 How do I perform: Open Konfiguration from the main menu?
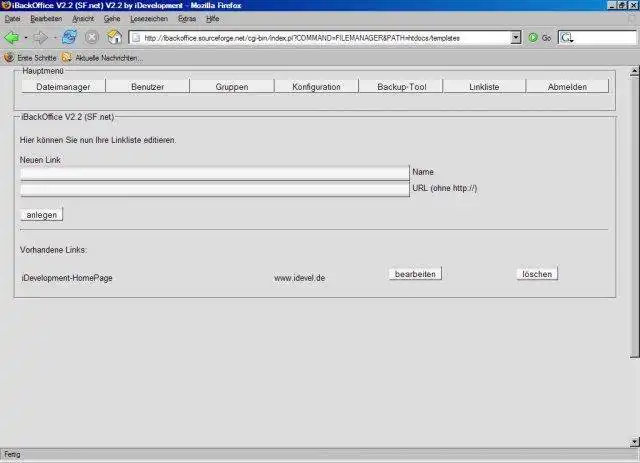[x=316, y=87]
